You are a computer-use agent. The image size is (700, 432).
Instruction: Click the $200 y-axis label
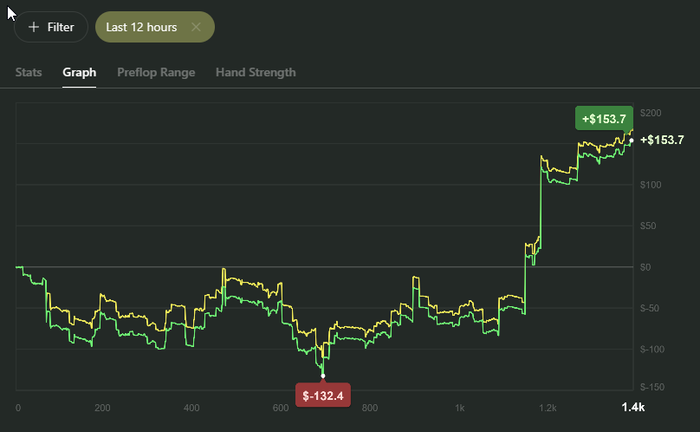(x=650, y=113)
